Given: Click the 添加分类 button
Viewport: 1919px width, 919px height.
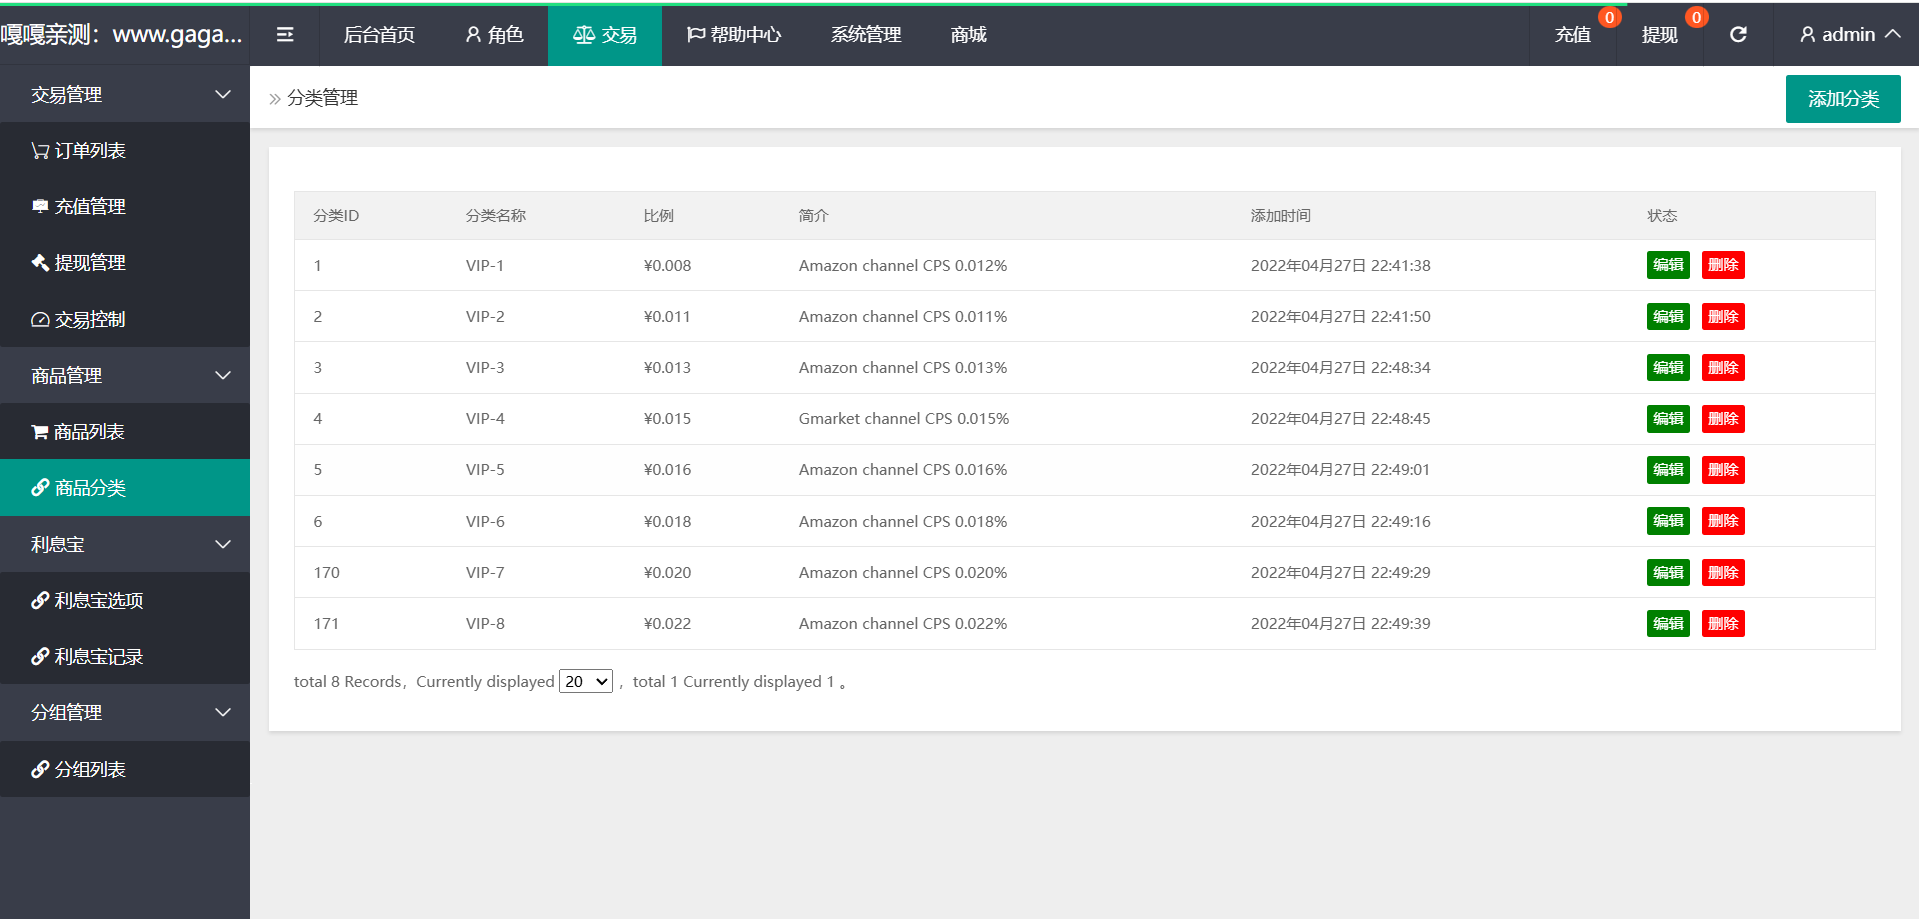Looking at the screenshot, I should 1842,99.
